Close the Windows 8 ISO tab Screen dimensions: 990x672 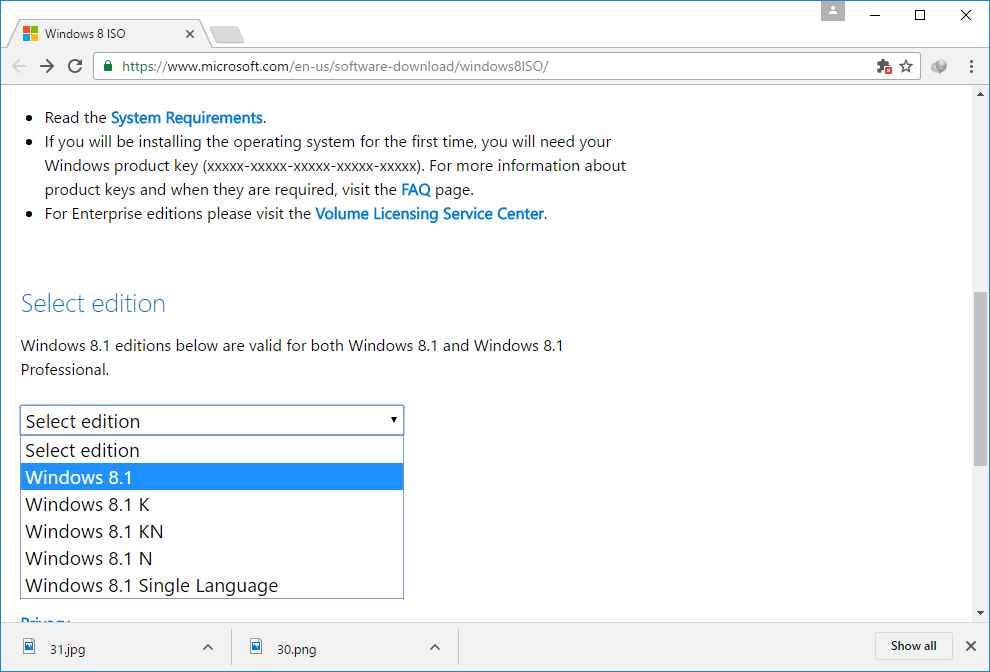tap(189, 34)
